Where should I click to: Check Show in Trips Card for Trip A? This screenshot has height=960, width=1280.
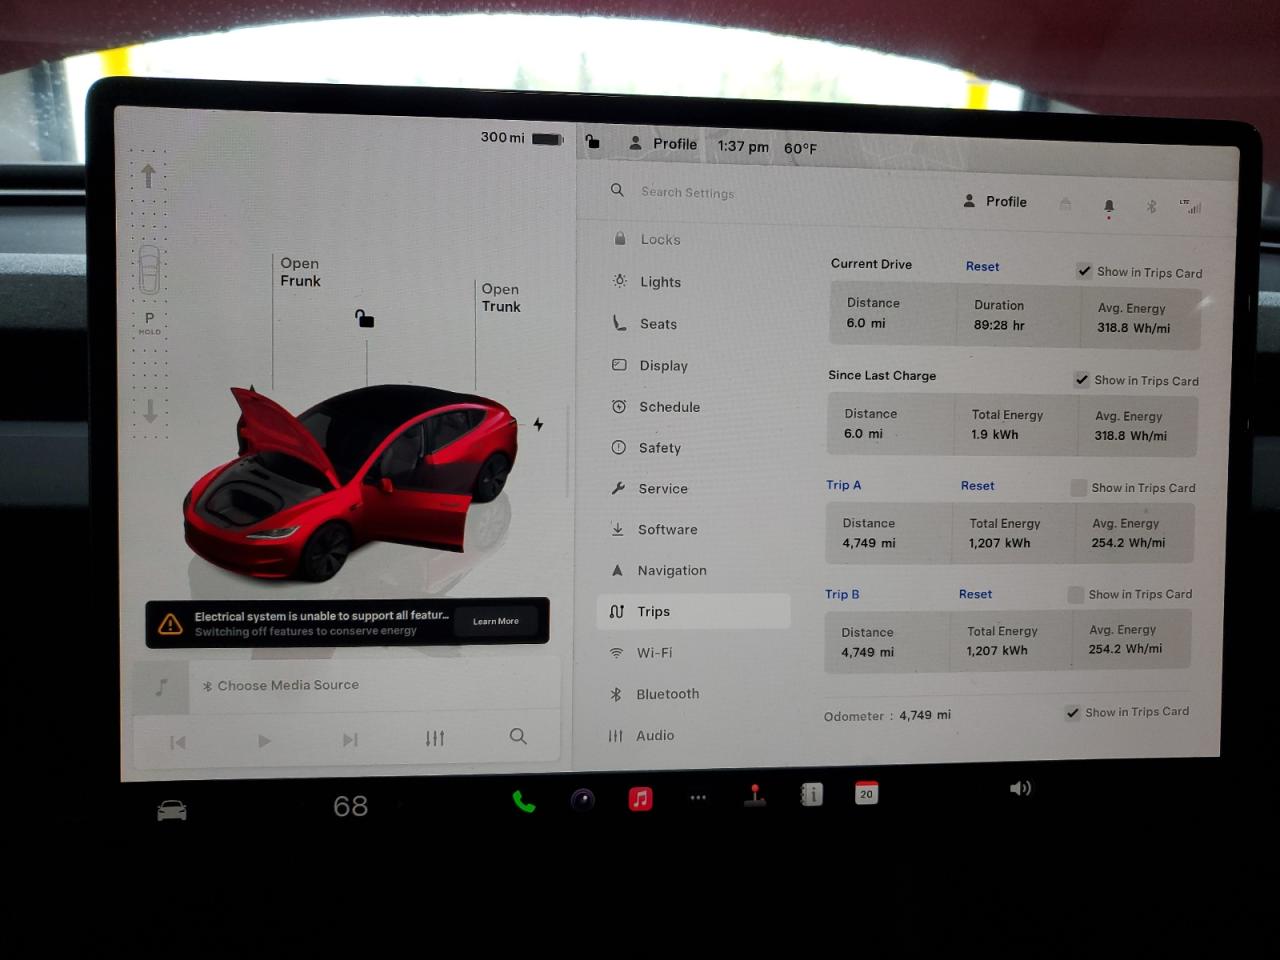(x=1079, y=487)
